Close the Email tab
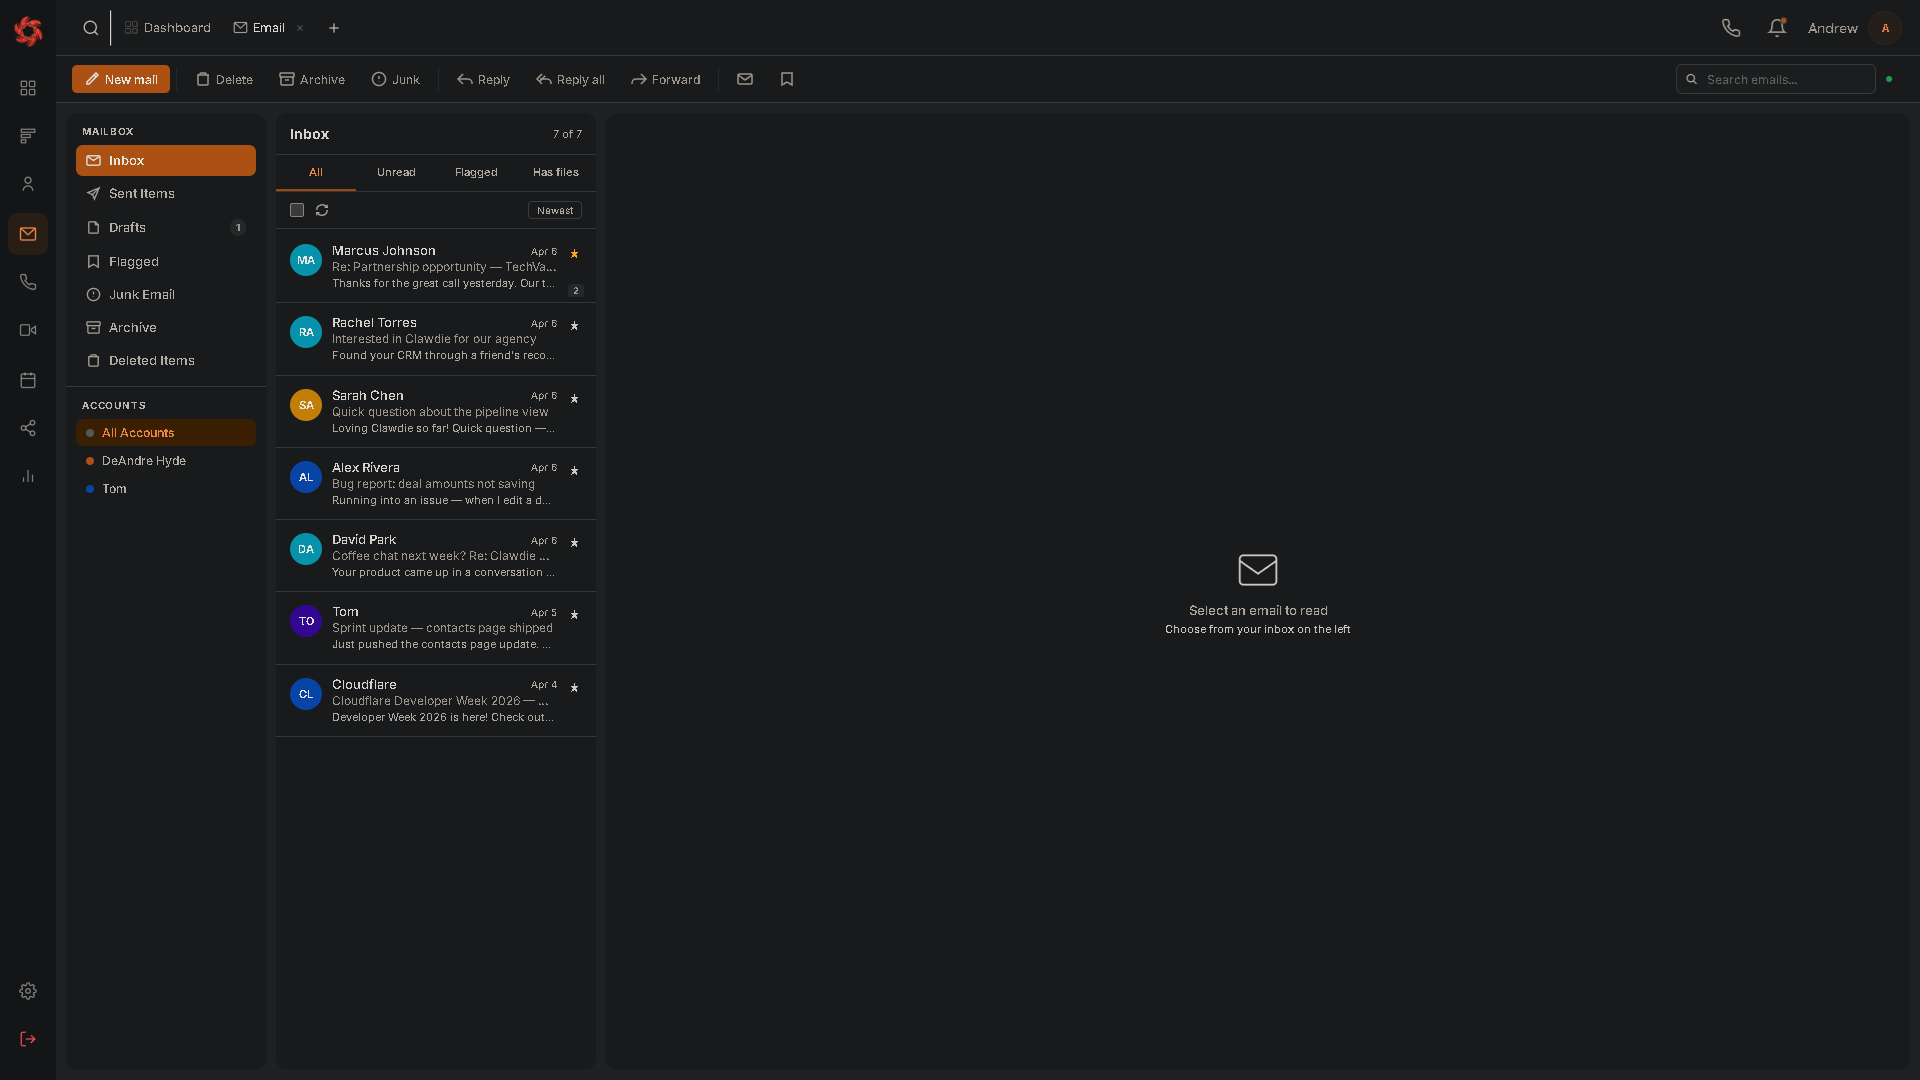 pos(300,28)
